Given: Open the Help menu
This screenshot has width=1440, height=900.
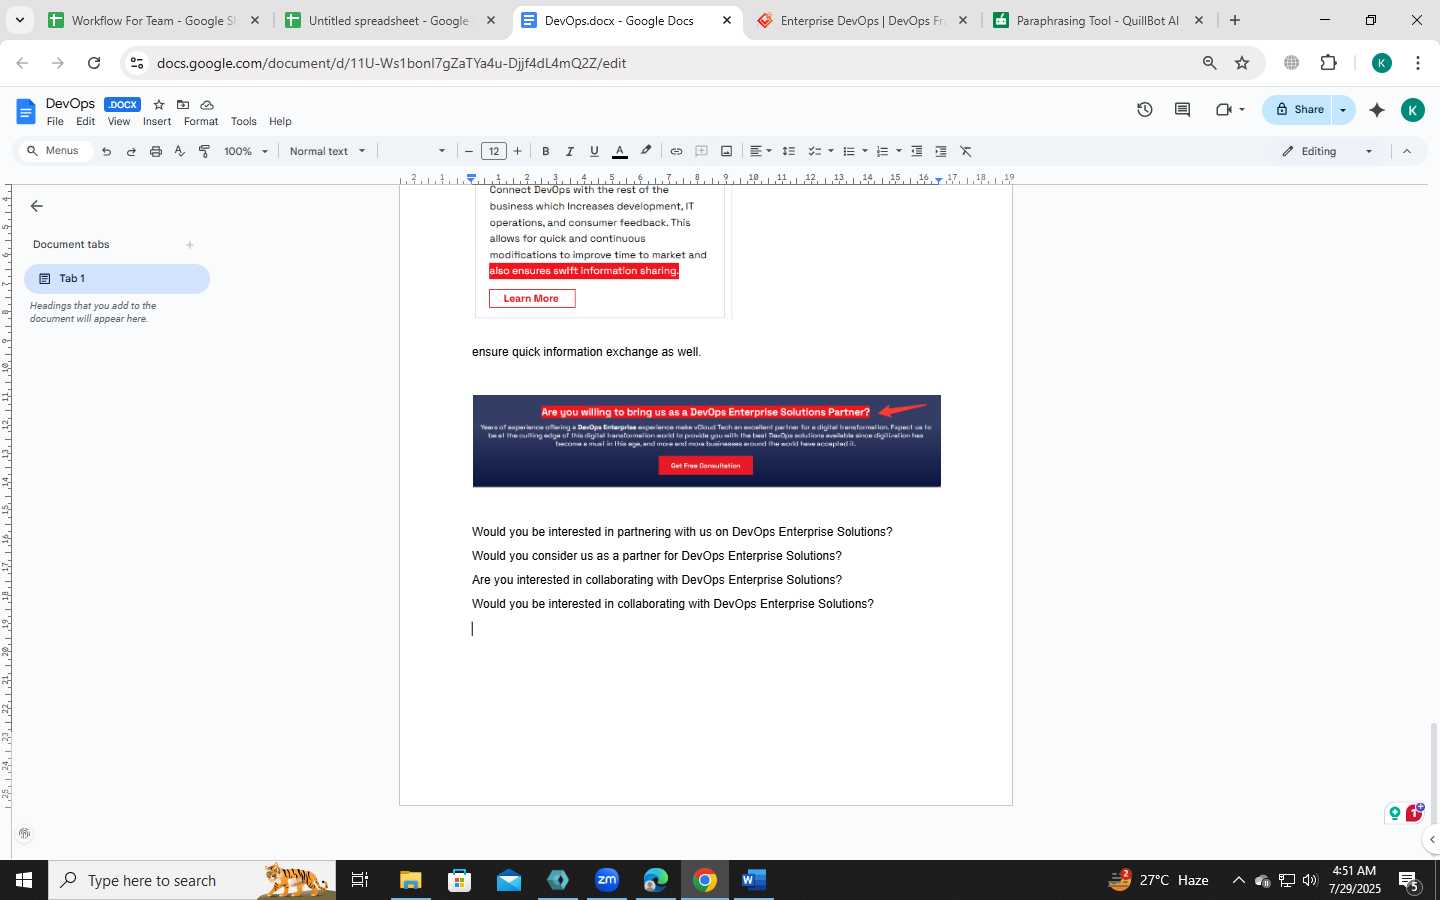Looking at the screenshot, I should [x=280, y=121].
